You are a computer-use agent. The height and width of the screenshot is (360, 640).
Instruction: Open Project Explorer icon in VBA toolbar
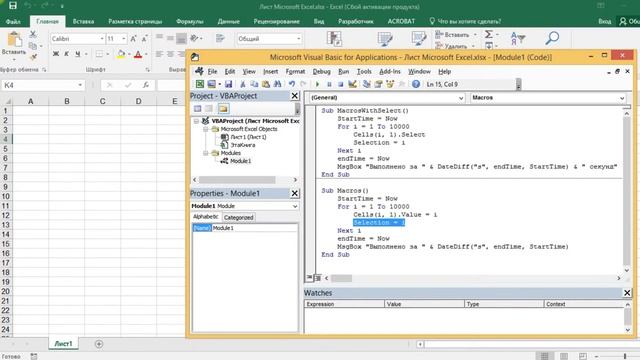367,84
